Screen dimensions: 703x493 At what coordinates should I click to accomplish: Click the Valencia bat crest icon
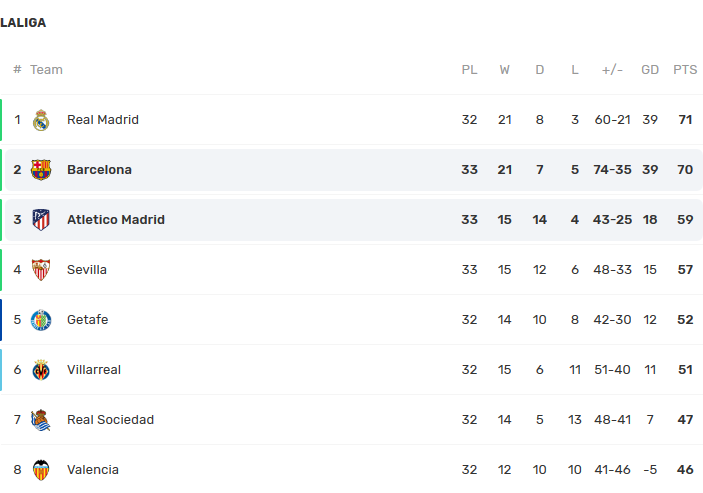pos(41,470)
